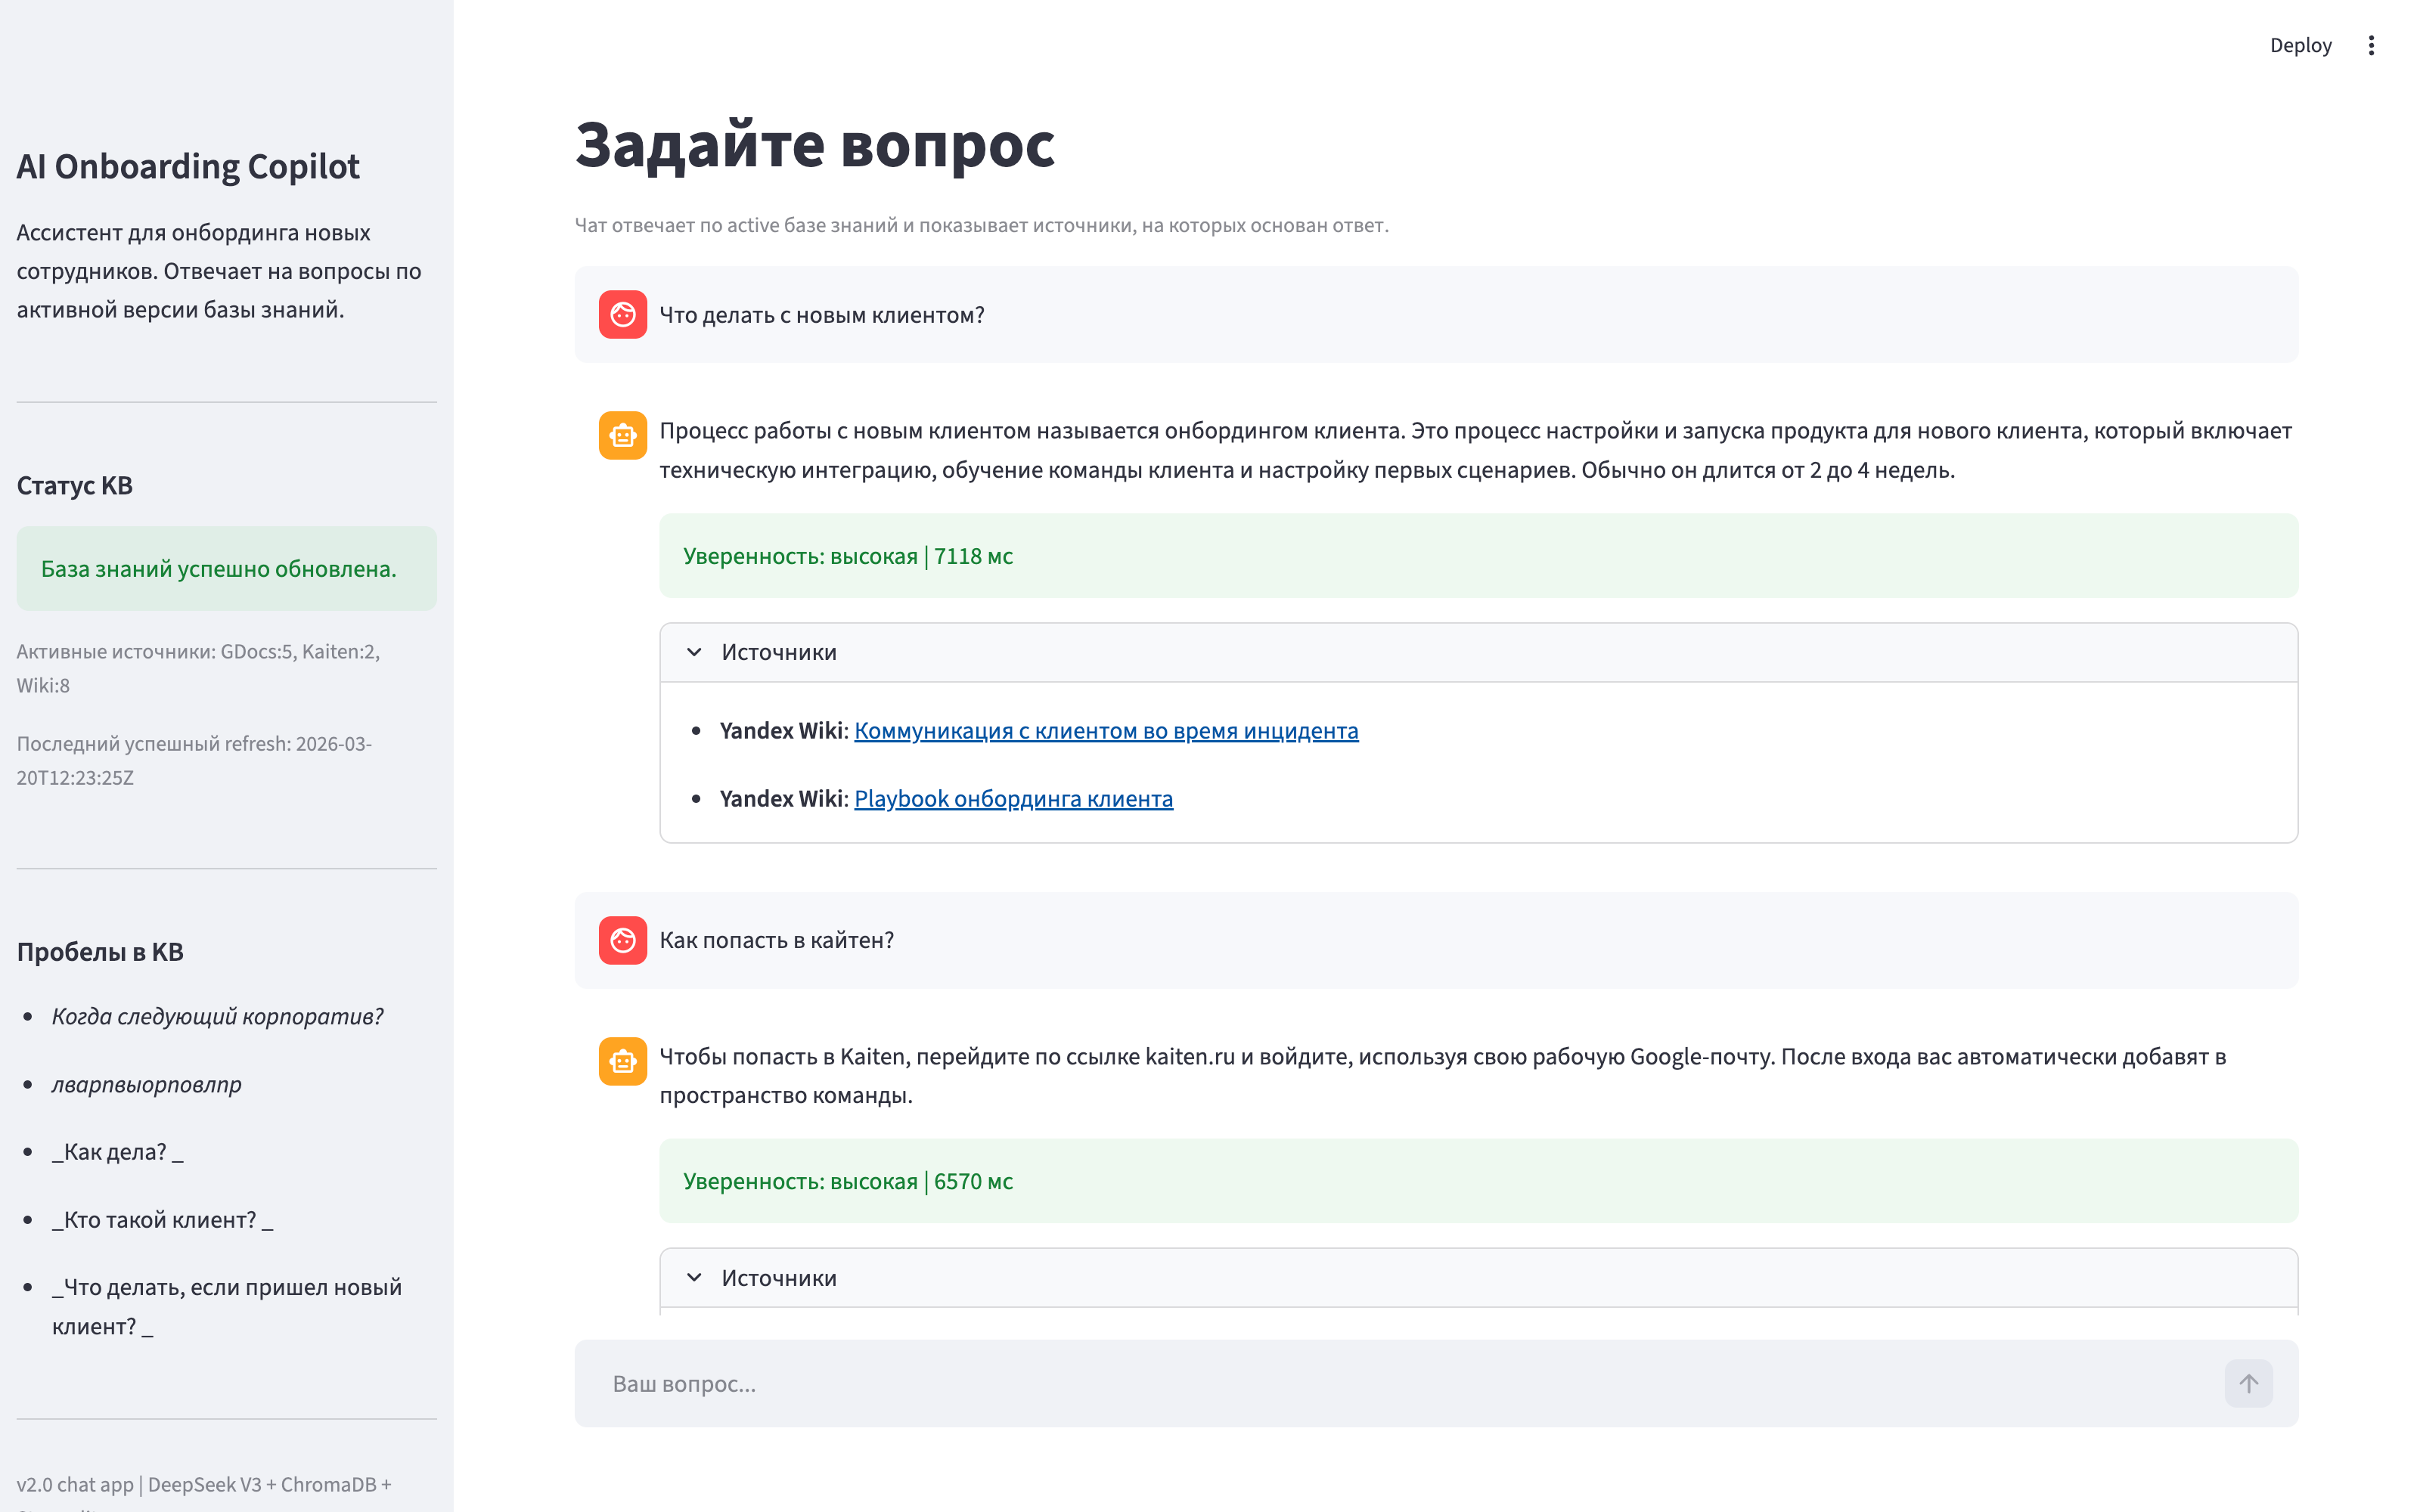Click the green База знаний успешно обновлена status box
2420x1512 pixels.
[226, 568]
